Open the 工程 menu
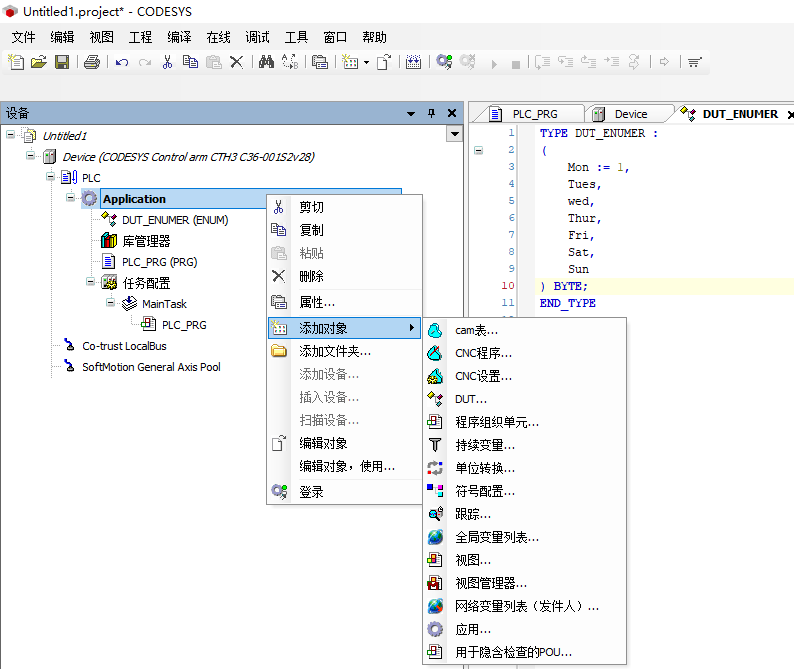This screenshot has height=669, width=794. pos(140,37)
